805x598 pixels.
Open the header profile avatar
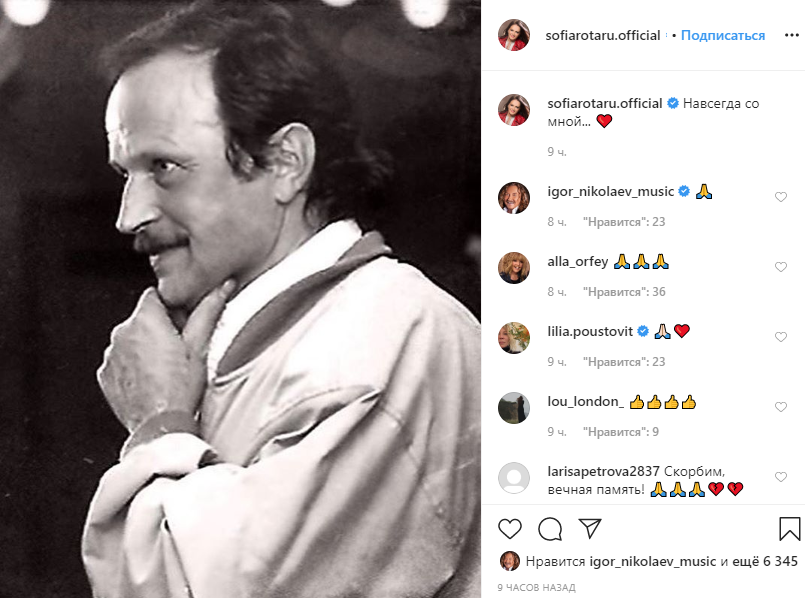click(x=514, y=35)
